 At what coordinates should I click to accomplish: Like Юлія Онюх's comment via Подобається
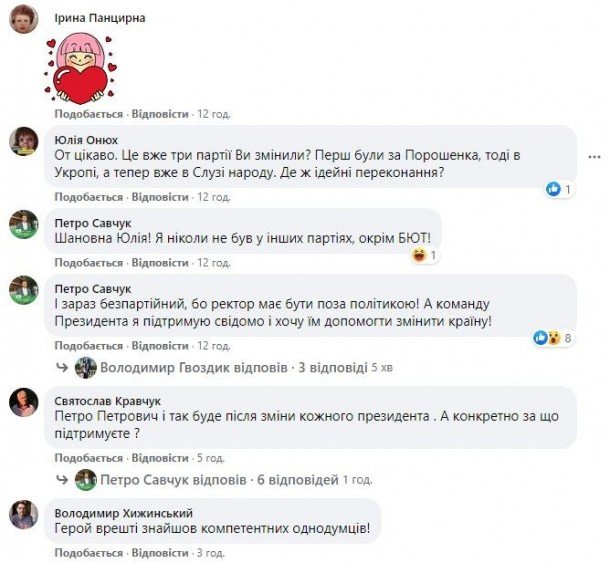pyautogui.click(x=89, y=197)
